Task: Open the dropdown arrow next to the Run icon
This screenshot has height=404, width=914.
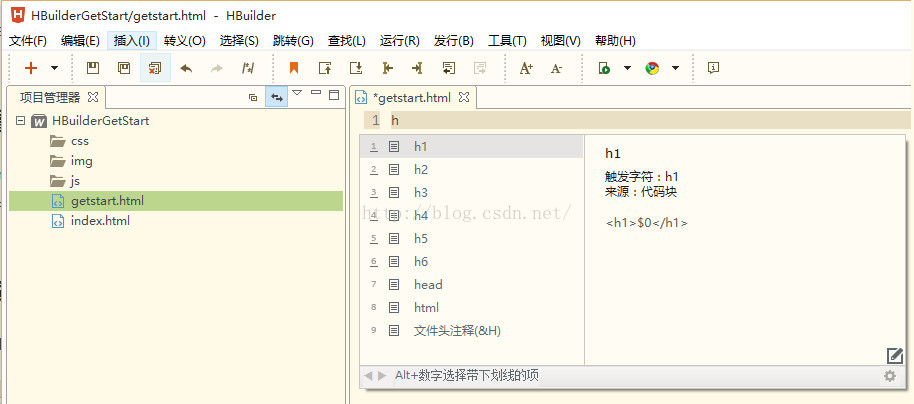Action: pyautogui.click(x=627, y=68)
